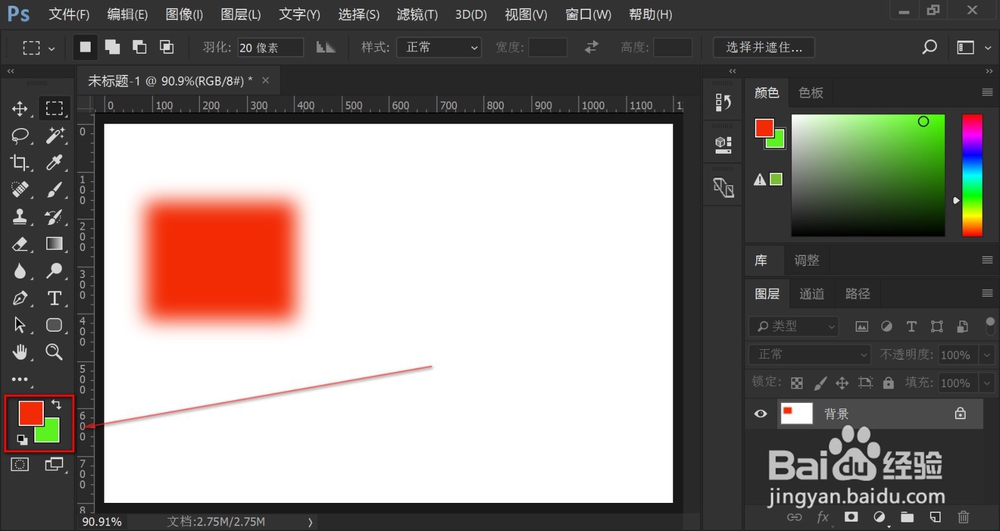The width and height of the screenshot is (1000, 531).
Task: Add a layer mask
Action: [851, 517]
